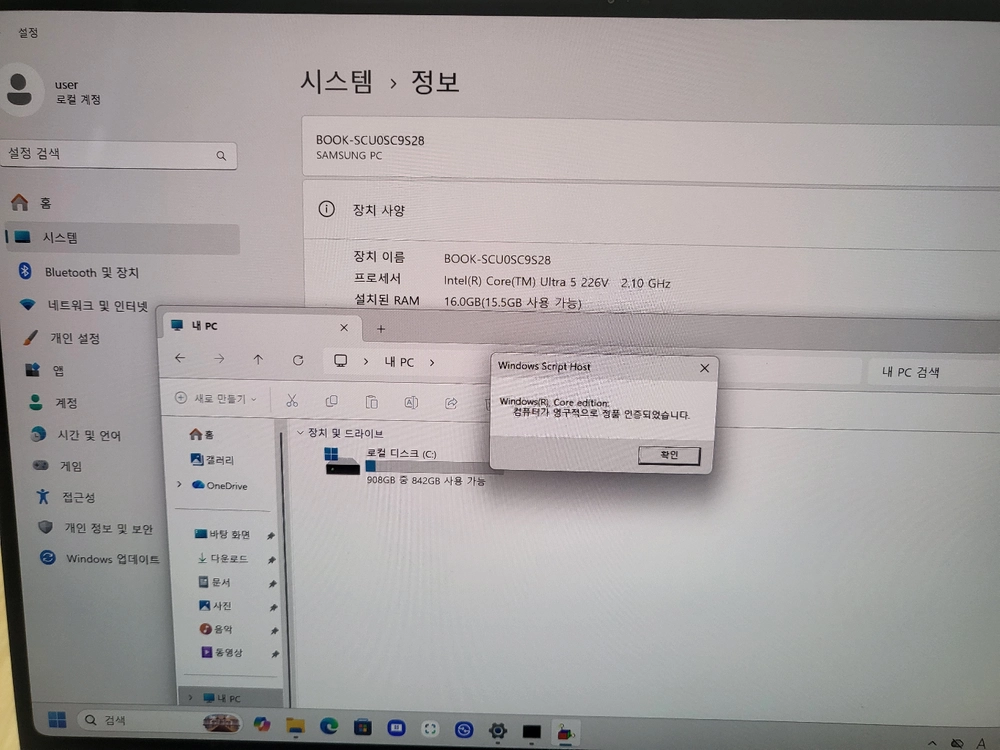The height and width of the screenshot is (750, 1000).
Task: Click the Copy icon in Explorer toolbar
Action: [x=332, y=401]
